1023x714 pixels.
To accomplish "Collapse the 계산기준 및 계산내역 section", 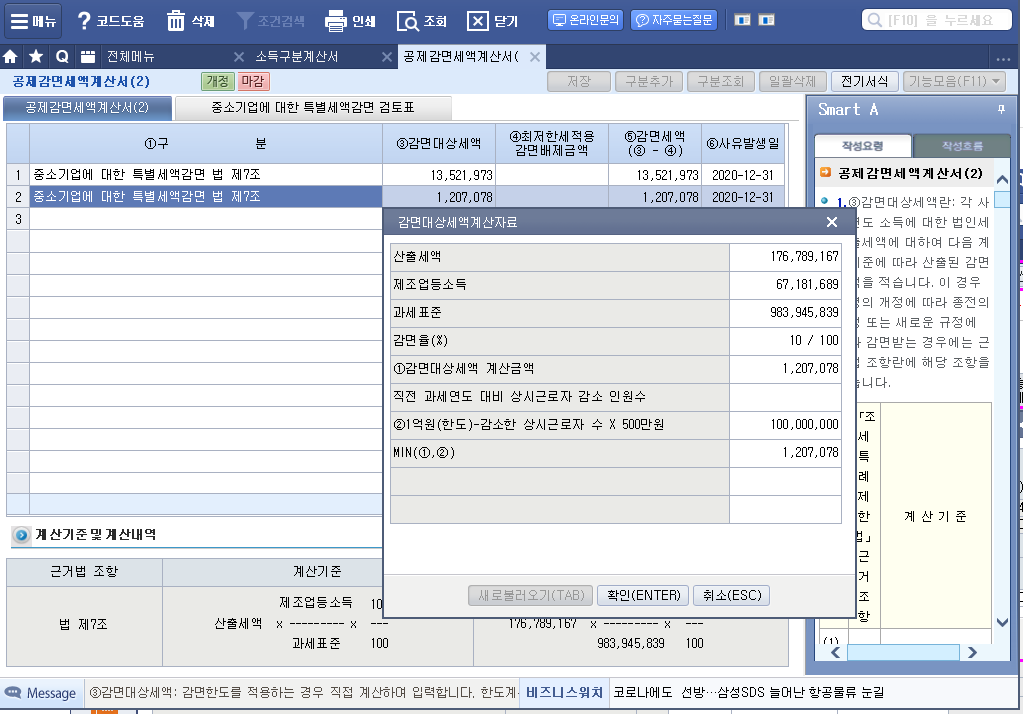I will tap(21, 536).
